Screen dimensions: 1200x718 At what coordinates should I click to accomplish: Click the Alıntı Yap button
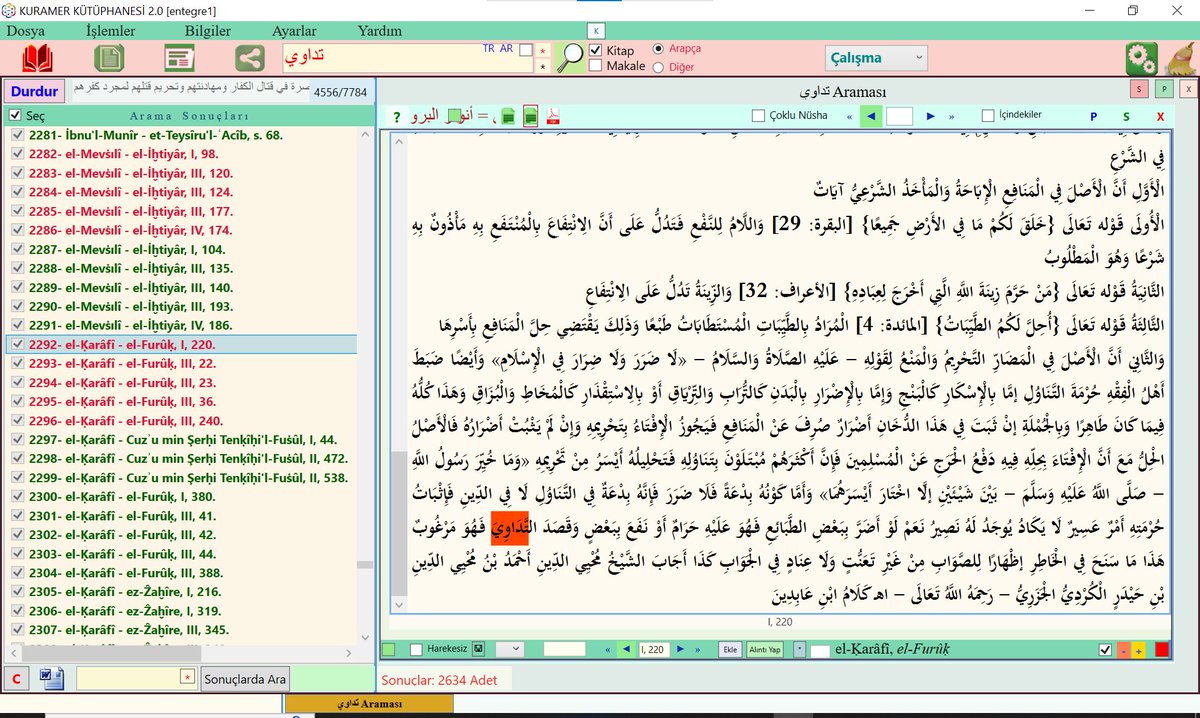[767, 650]
